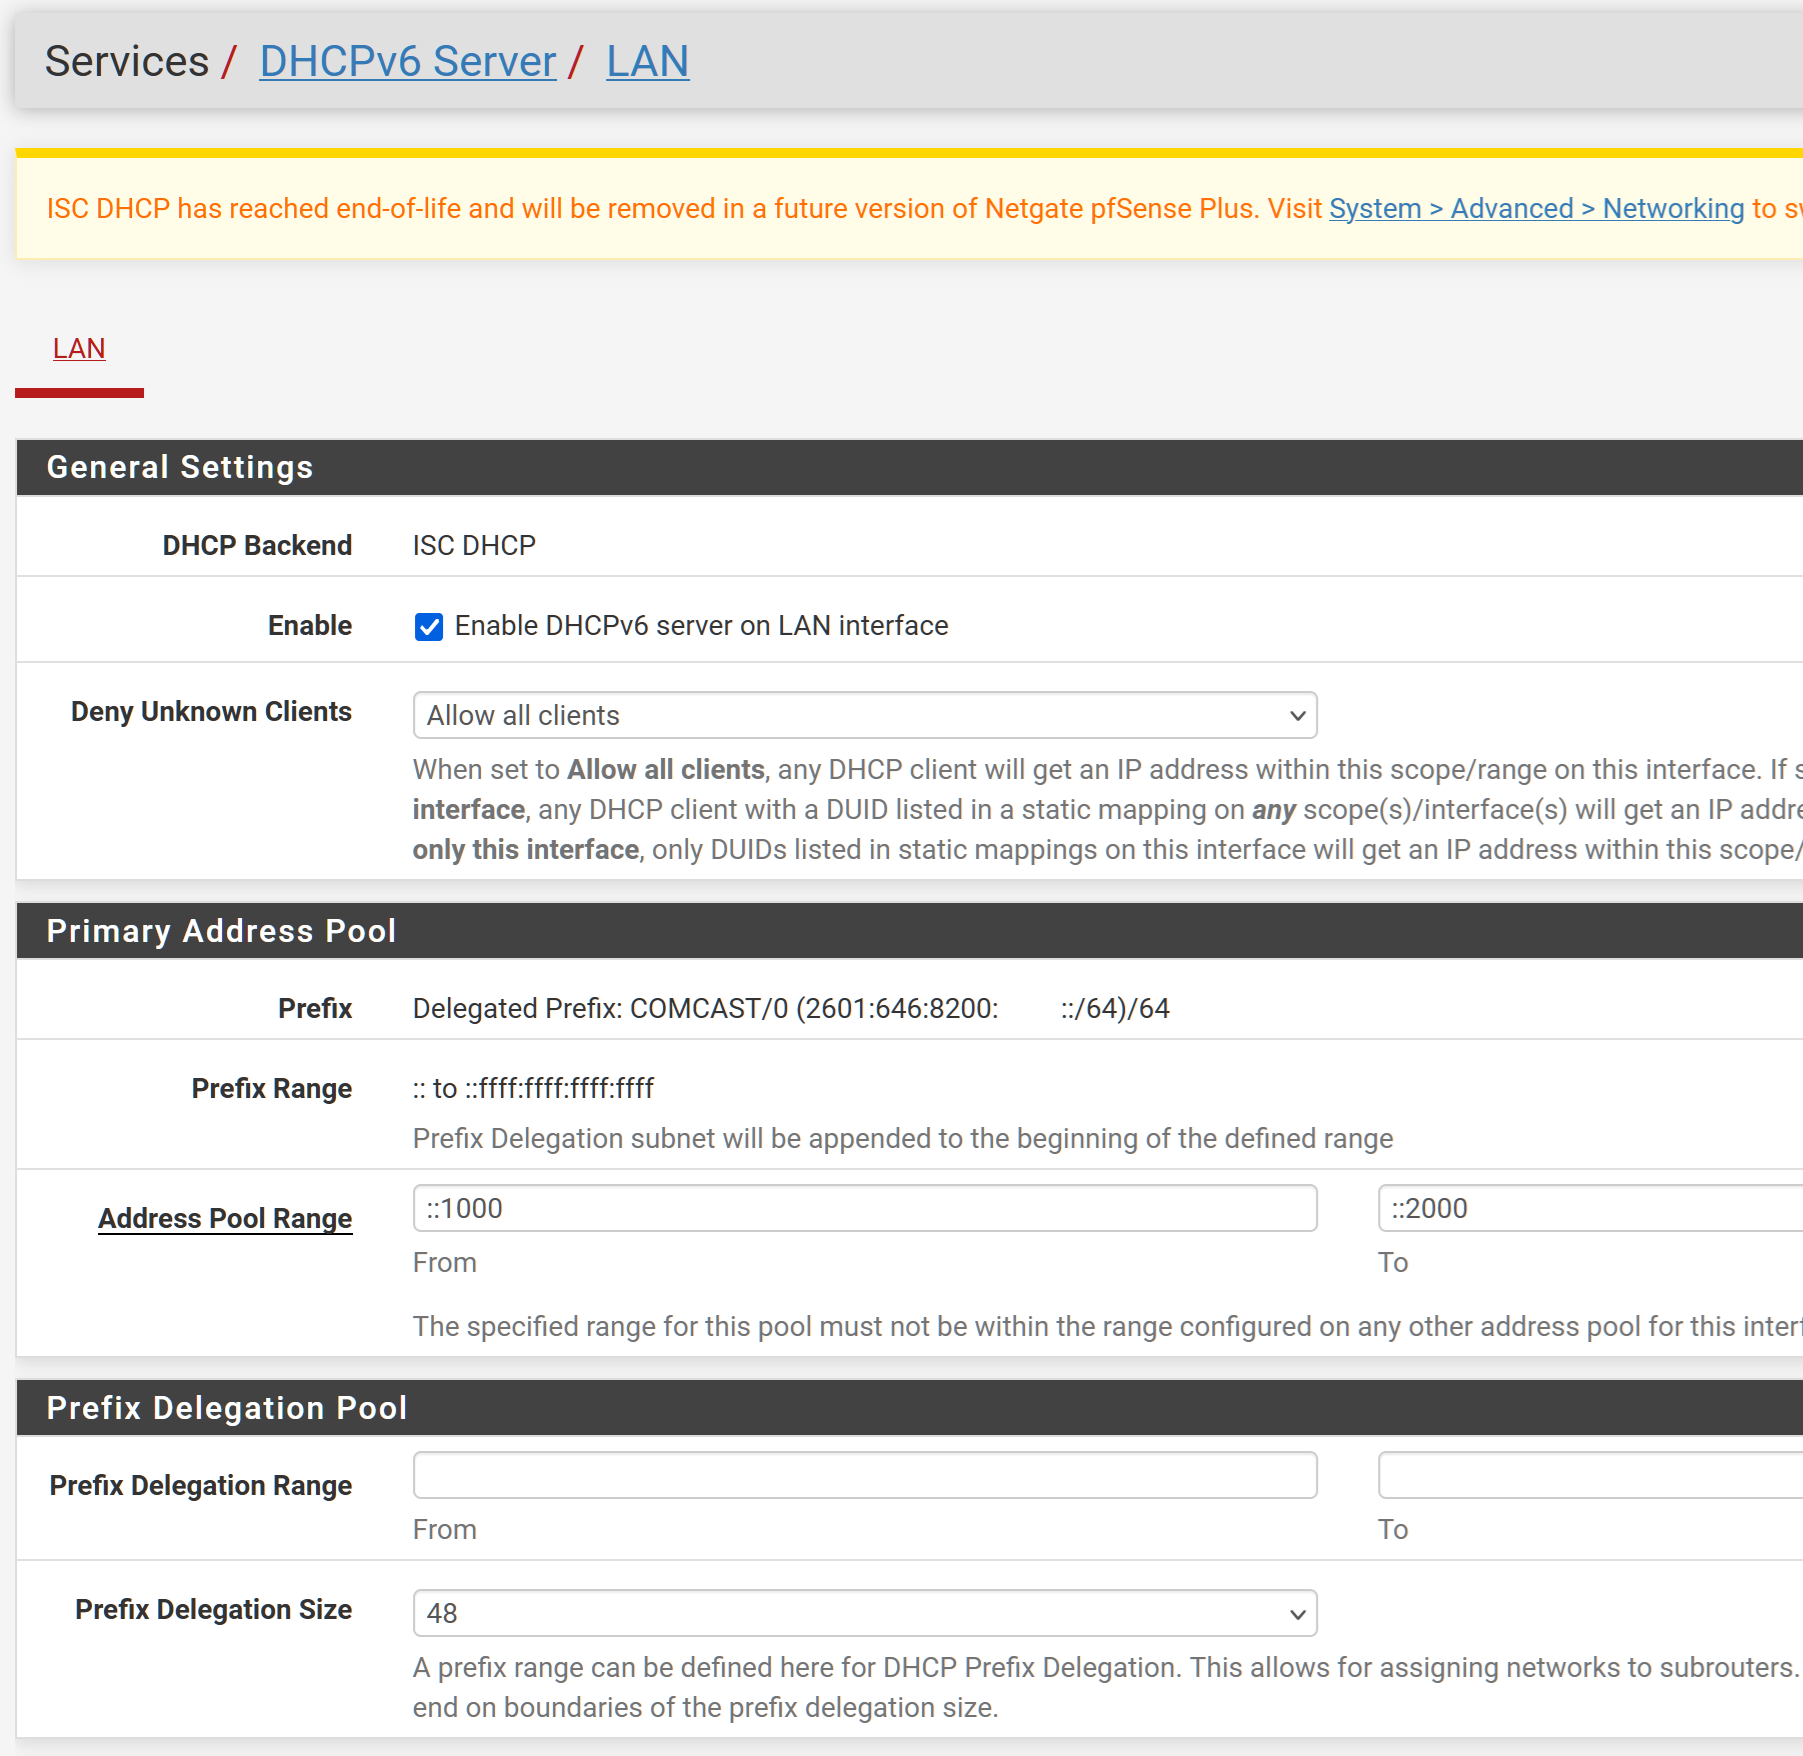
Task: Open the Deny Unknown Clients dropdown
Action: pyautogui.click(x=864, y=716)
